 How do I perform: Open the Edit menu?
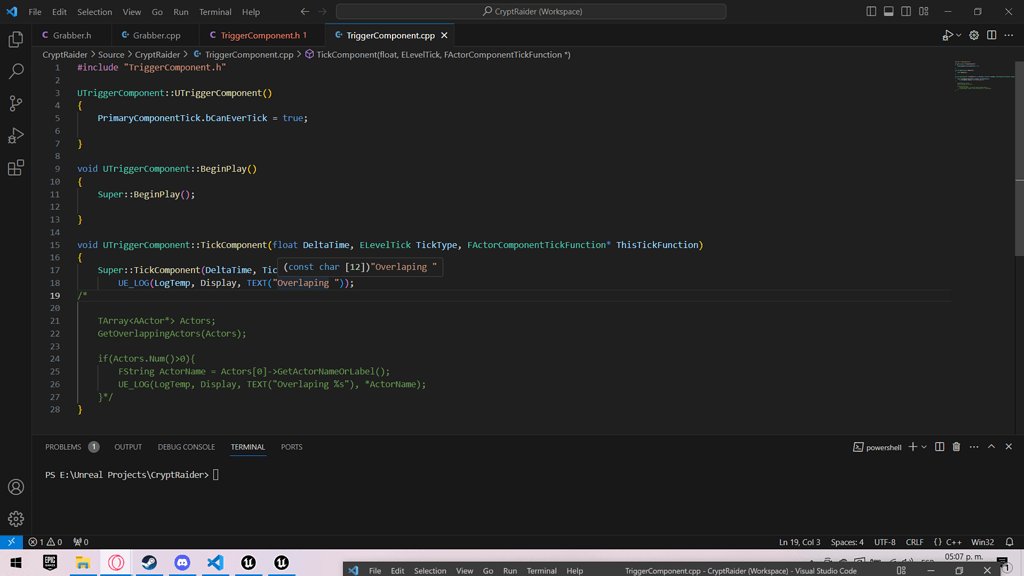point(59,12)
